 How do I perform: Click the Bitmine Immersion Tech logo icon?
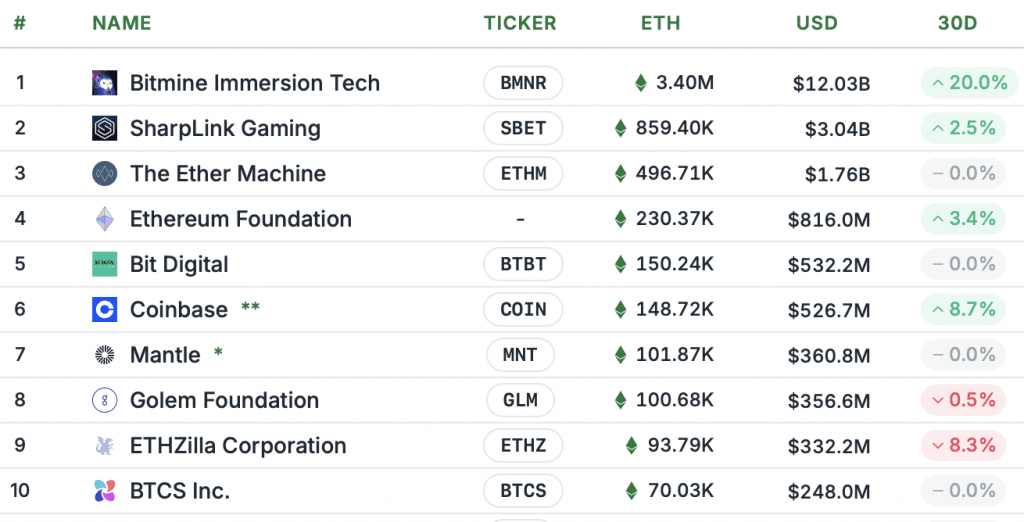(104, 83)
